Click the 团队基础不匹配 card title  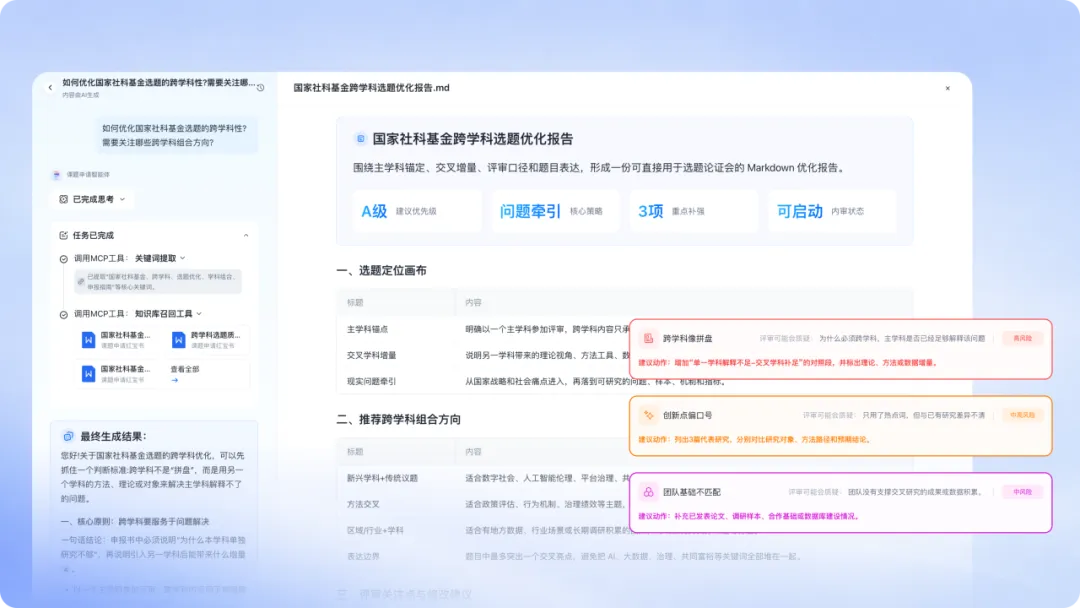click(x=692, y=492)
